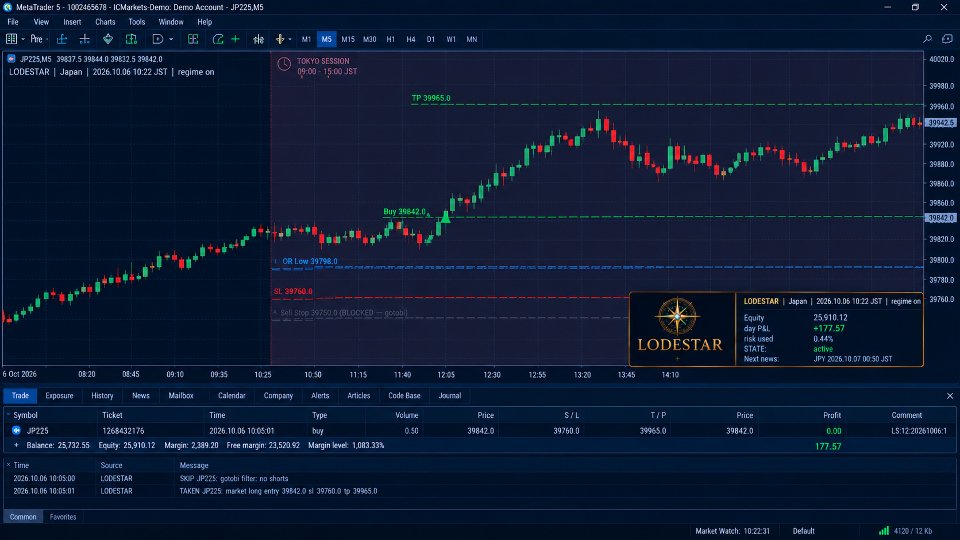Screen dimensions: 960x540
Task: Open the Window menu
Action: (x=171, y=22)
